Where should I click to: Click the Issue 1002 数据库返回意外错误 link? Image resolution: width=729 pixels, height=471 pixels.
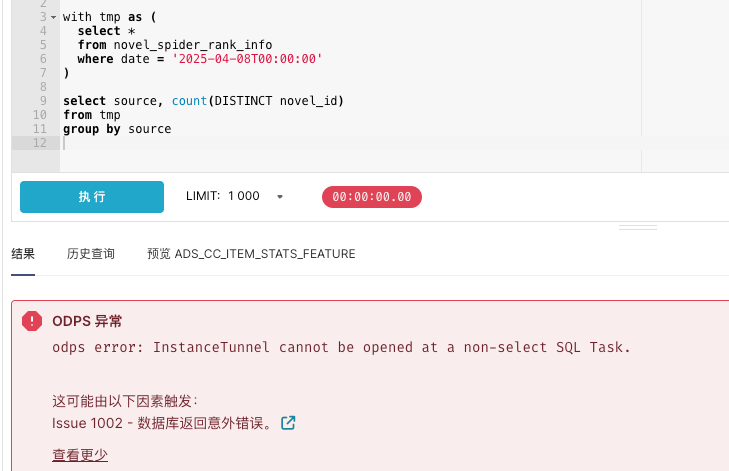click(162, 423)
